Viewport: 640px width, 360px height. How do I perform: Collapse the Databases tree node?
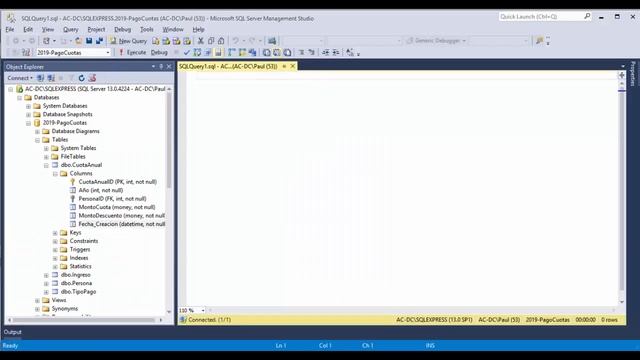(x=19, y=98)
